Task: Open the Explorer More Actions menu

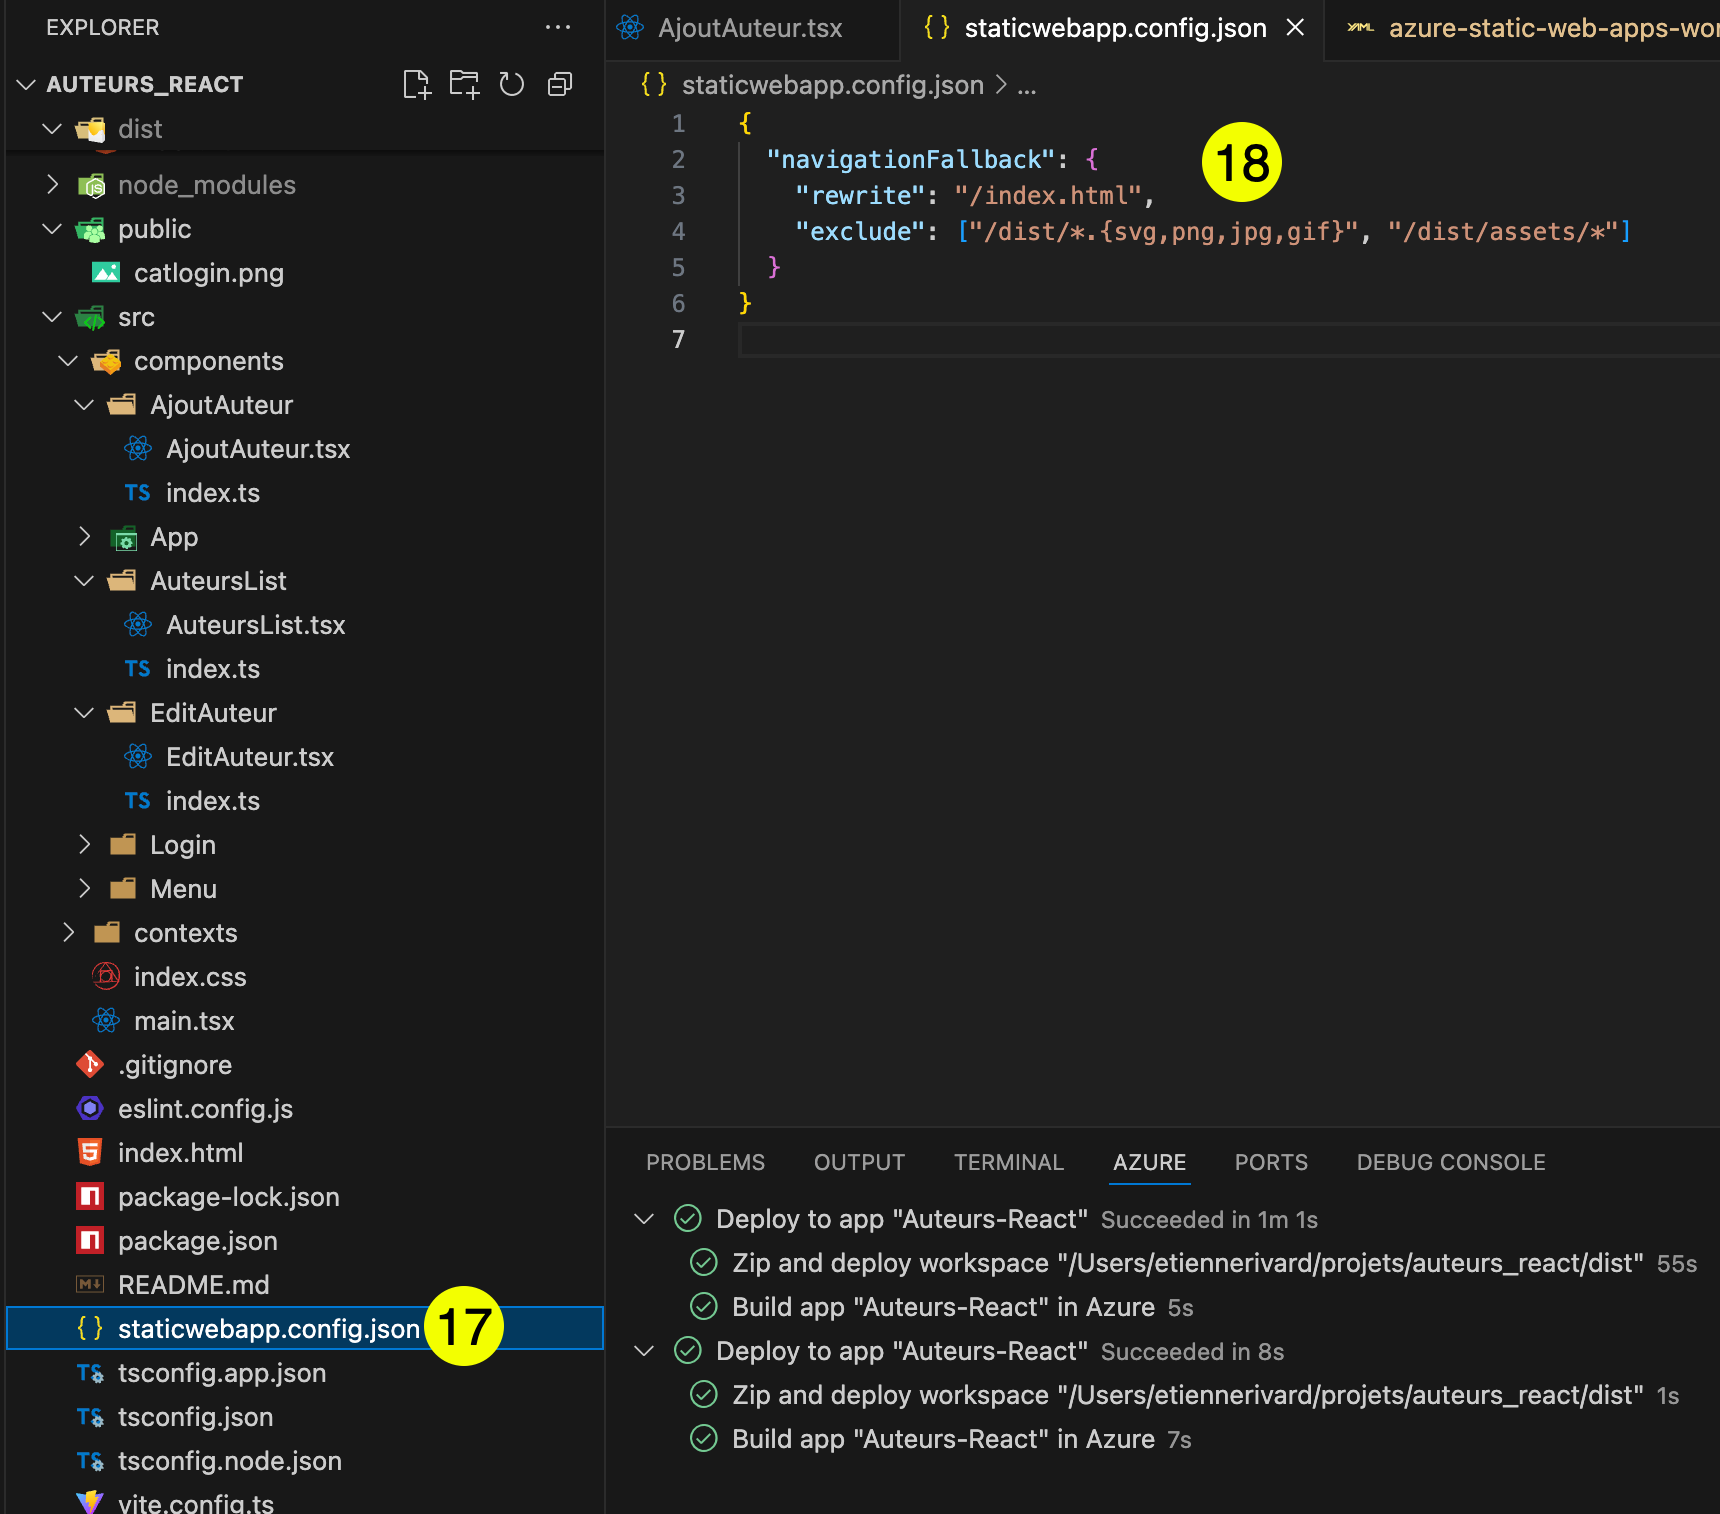Action: pyautogui.click(x=557, y=27)
